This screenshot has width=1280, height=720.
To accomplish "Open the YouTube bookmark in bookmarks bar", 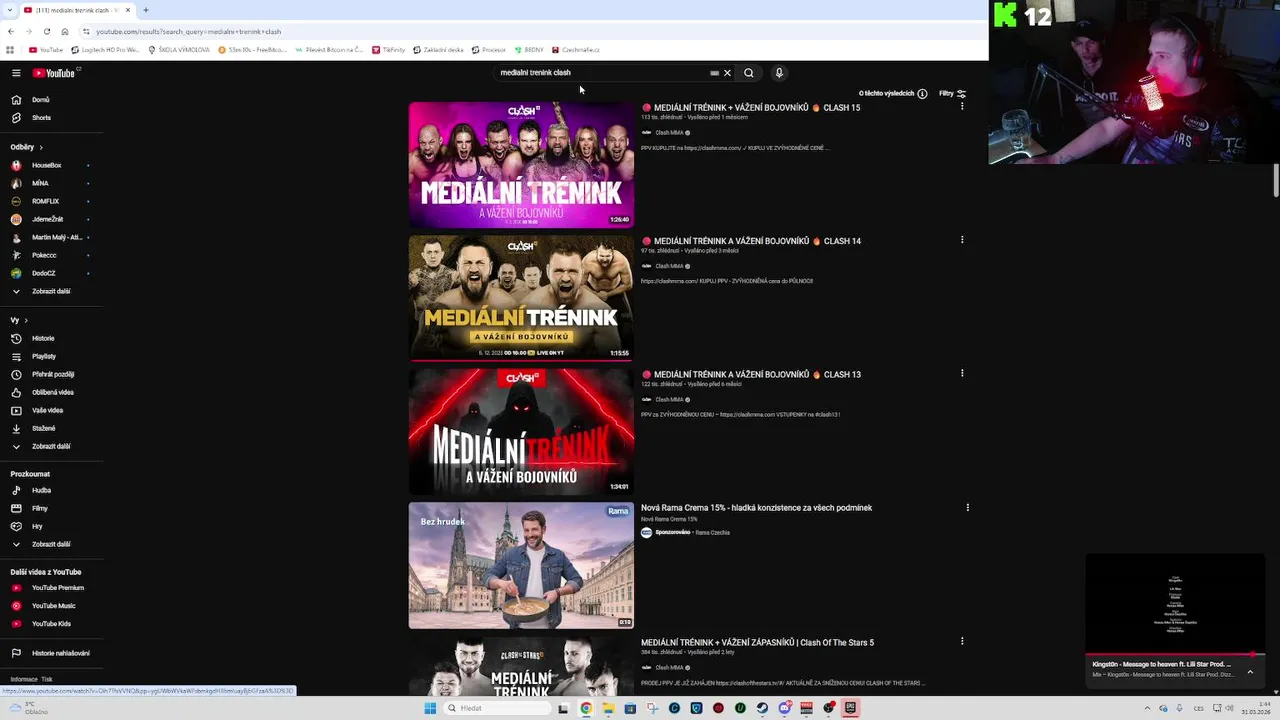I will coord(46,50).
